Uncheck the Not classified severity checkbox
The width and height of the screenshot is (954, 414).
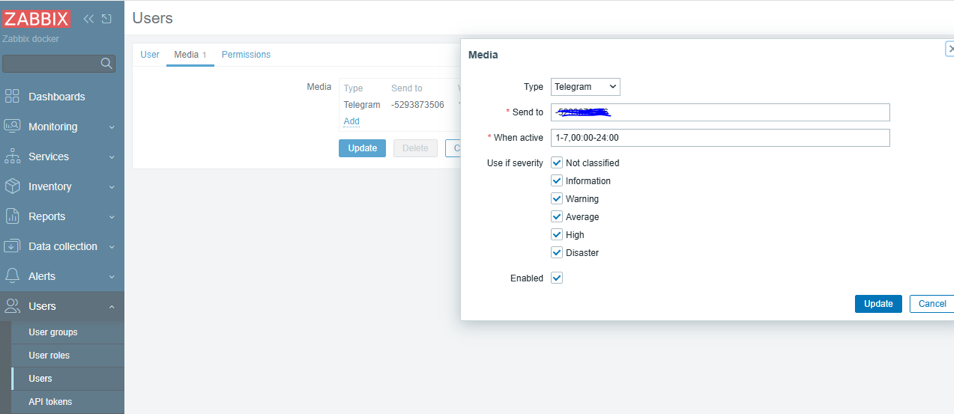557,163
